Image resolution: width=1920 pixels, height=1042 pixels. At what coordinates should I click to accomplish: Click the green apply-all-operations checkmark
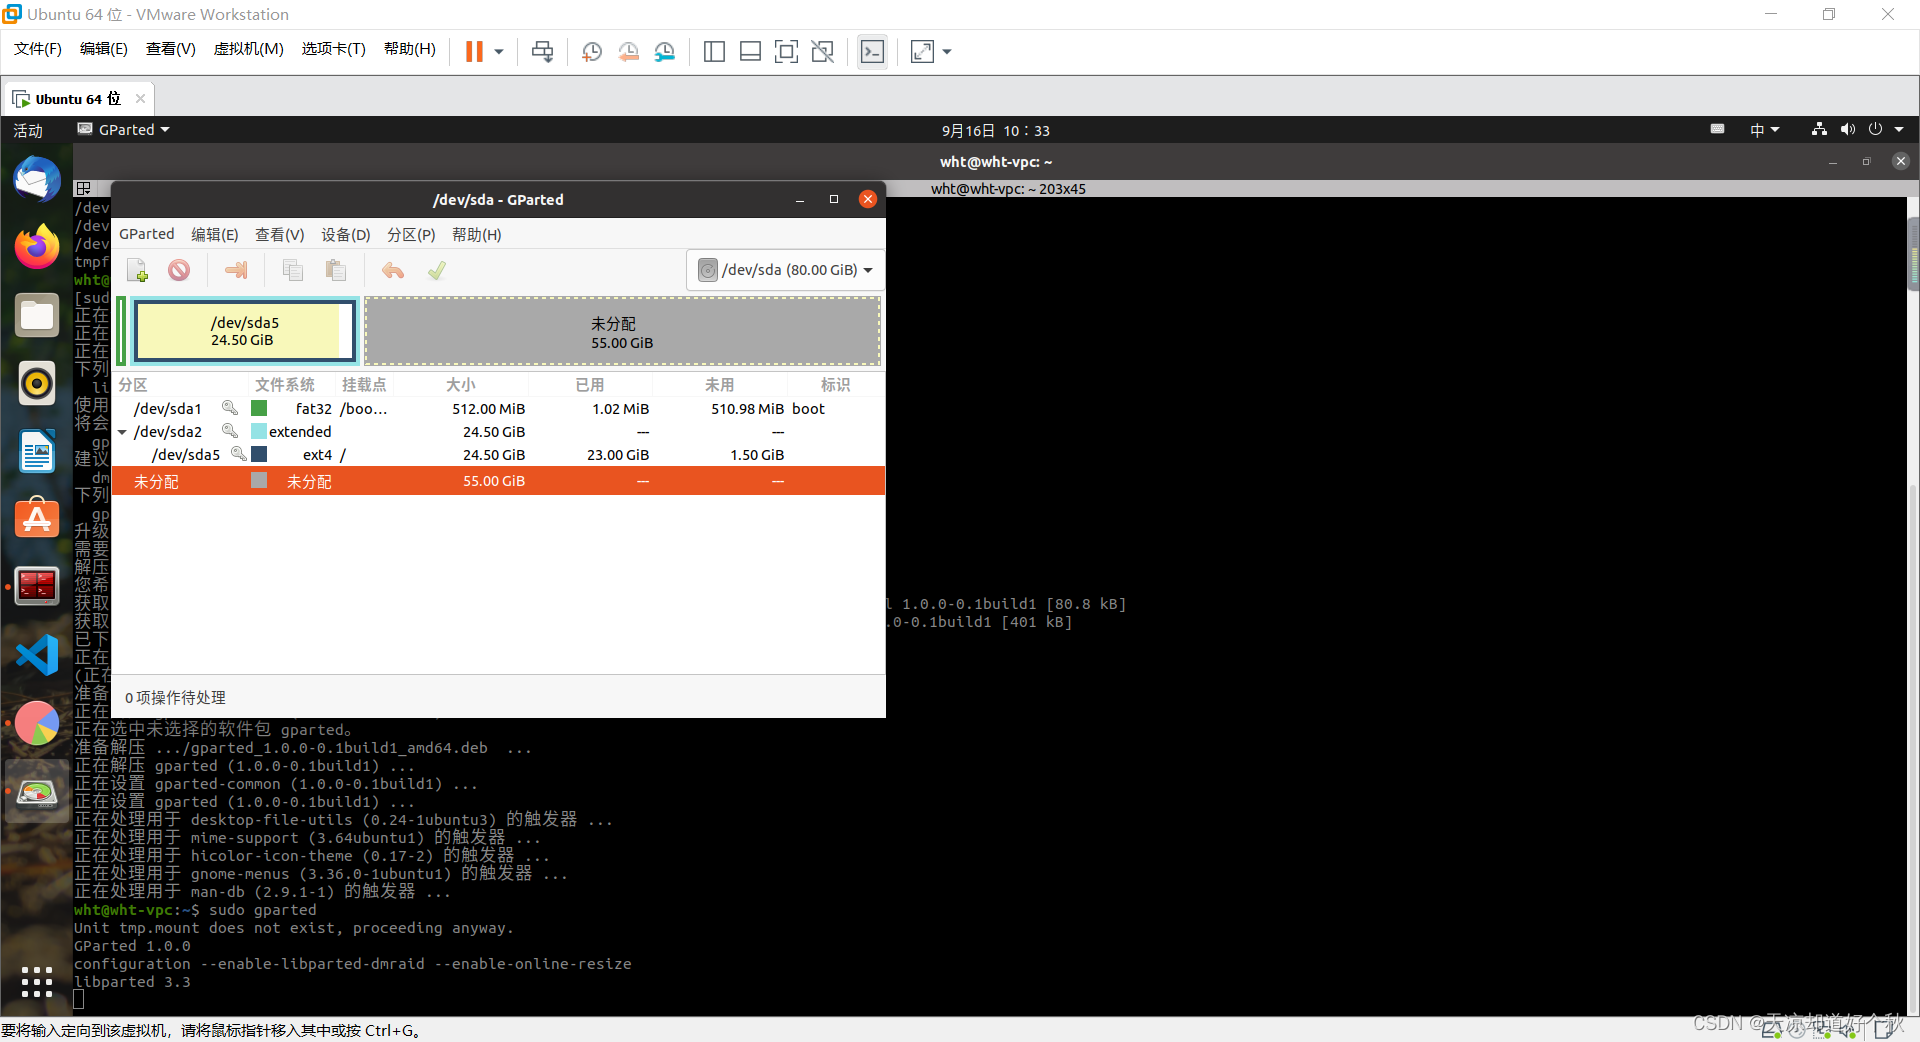[437, 270]
